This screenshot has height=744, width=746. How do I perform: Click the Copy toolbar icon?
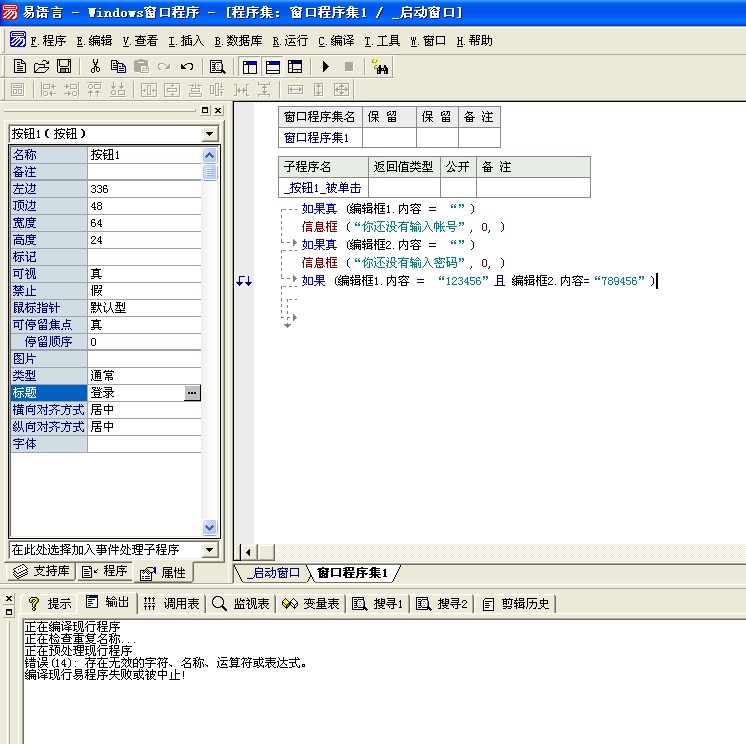coord(118,67)
